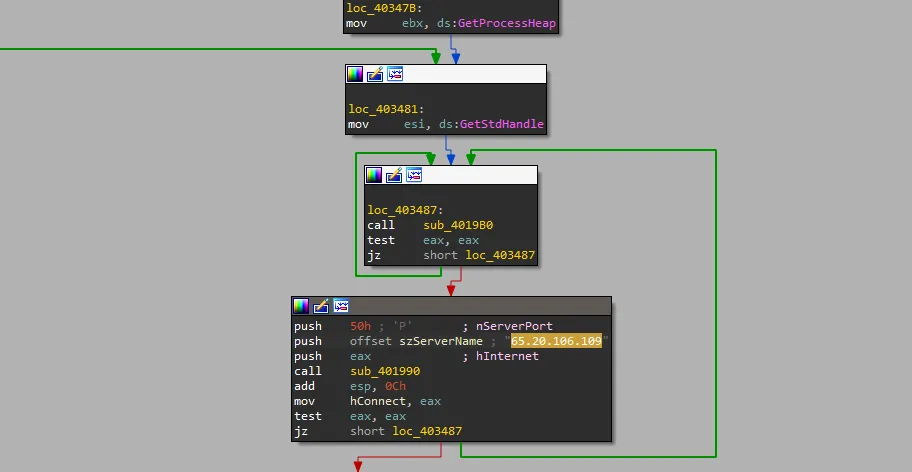Click the node color icon on loc_403481 block
The image size is (912, 472).
[x=355, y=74]
